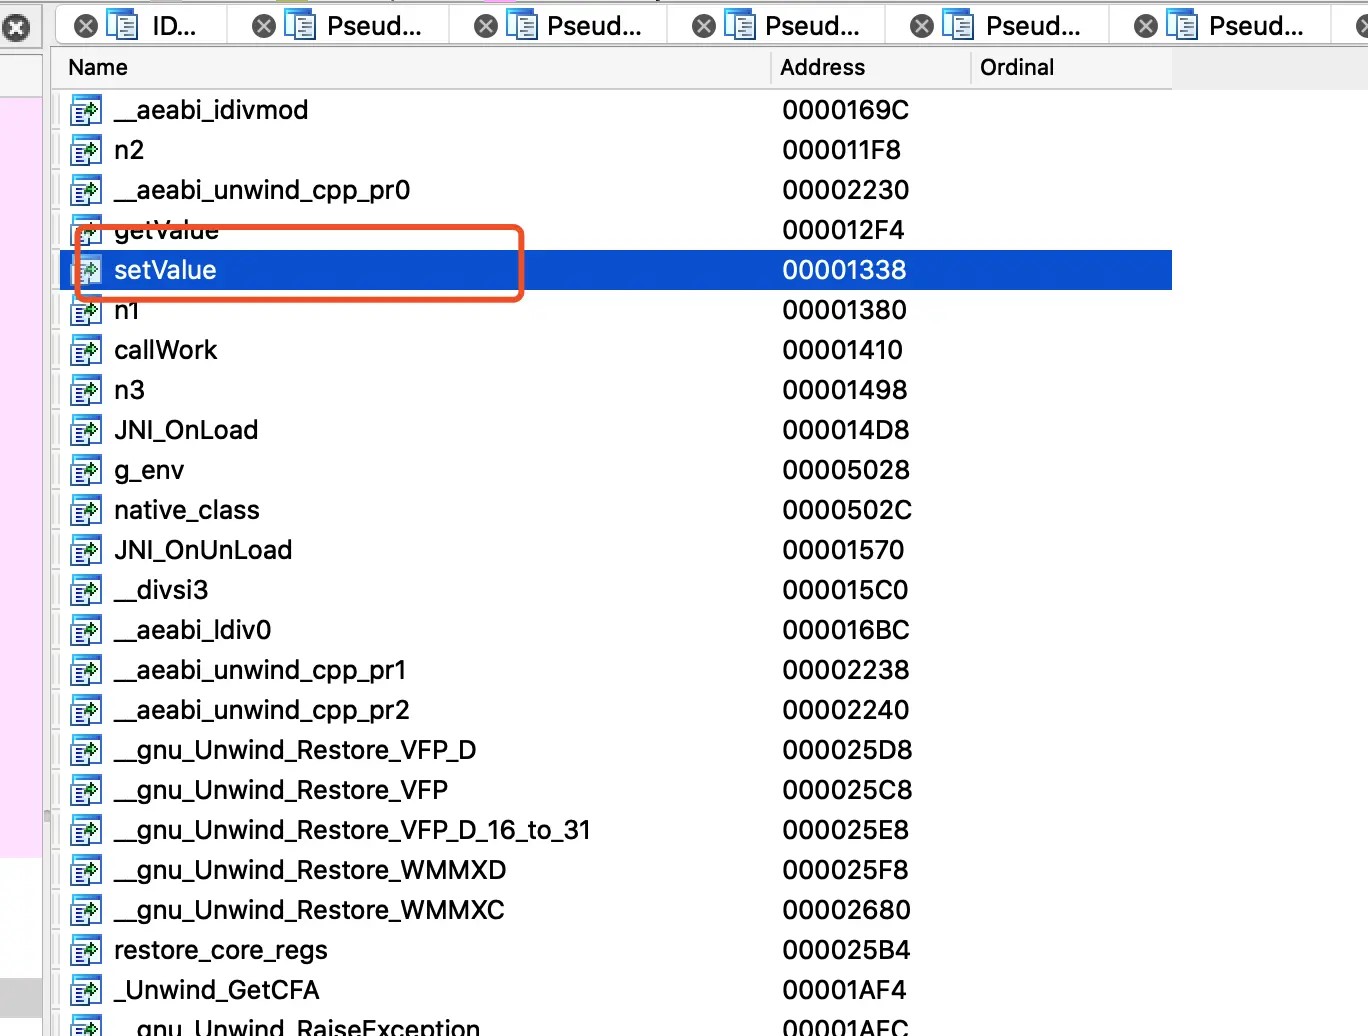
Task: Close the ID... tab
Action: pyautogui.click(x=87, y=26)
